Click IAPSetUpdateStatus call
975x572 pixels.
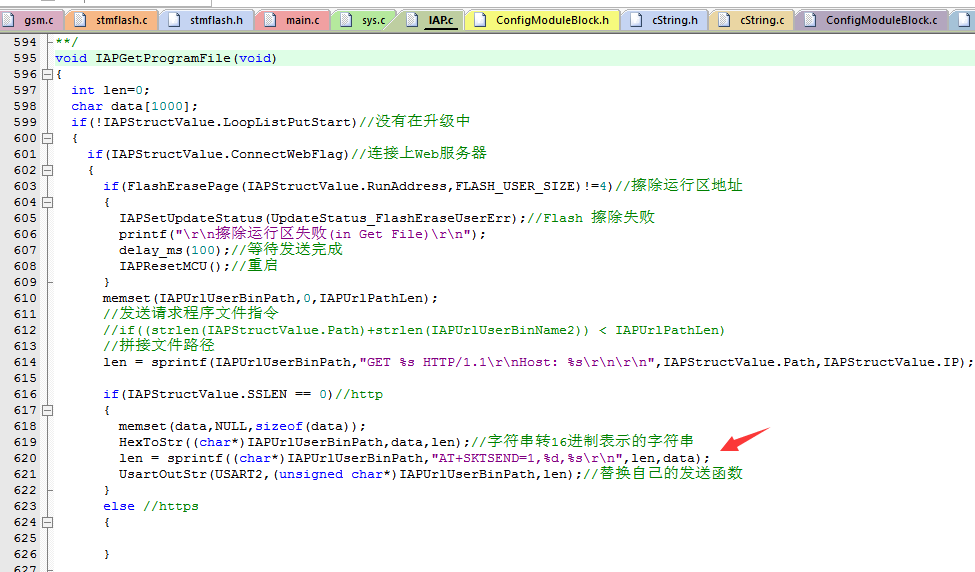pos(323,218)
